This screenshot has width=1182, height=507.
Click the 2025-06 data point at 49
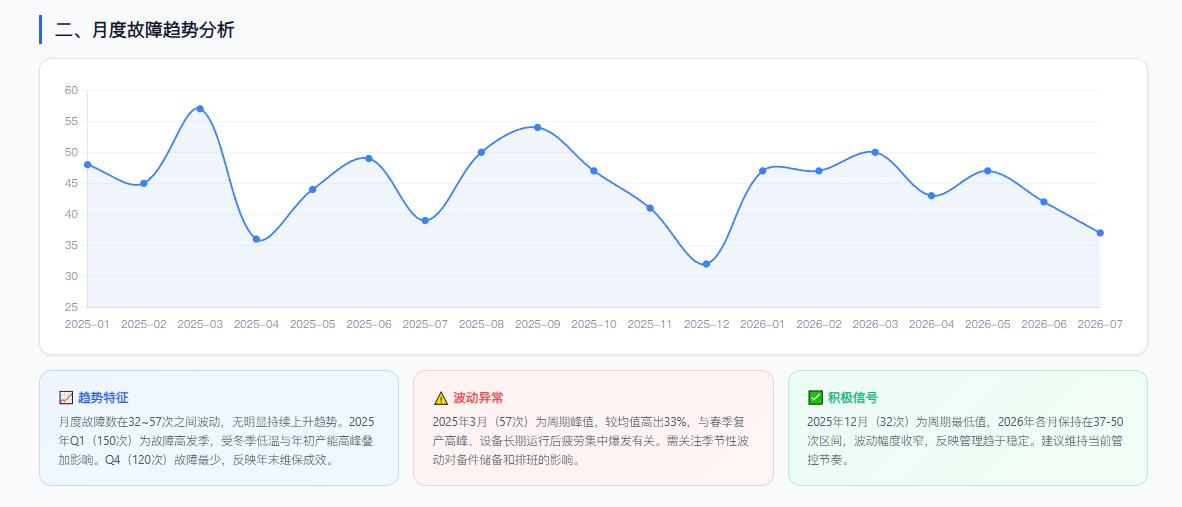(x=369, y=158)
